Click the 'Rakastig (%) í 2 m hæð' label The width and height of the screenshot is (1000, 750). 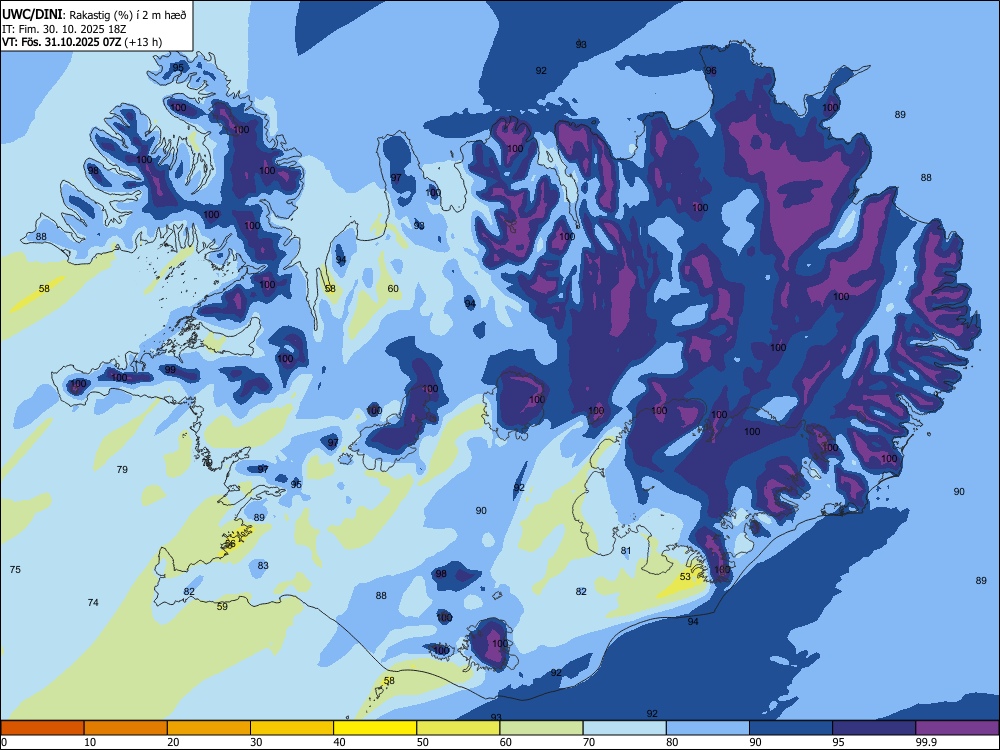tap(128, 15)
